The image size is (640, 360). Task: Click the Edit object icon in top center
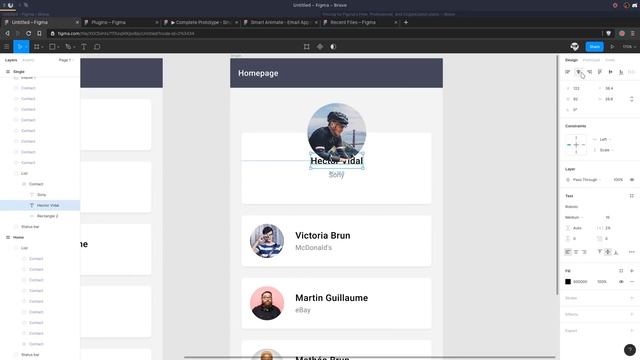(307, 47)
